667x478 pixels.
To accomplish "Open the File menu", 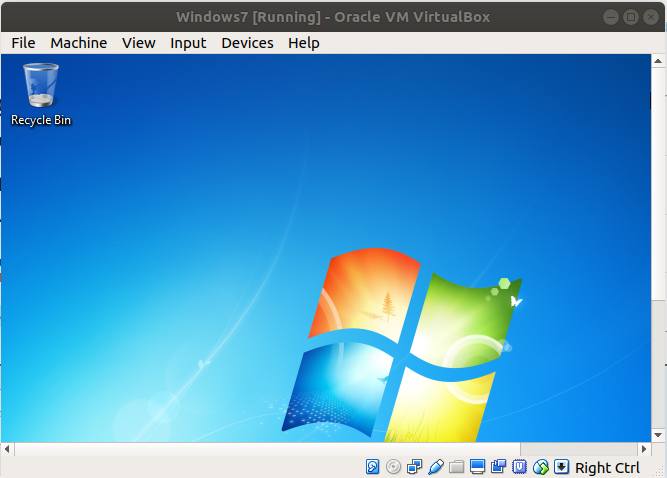I will click(23, 43).
